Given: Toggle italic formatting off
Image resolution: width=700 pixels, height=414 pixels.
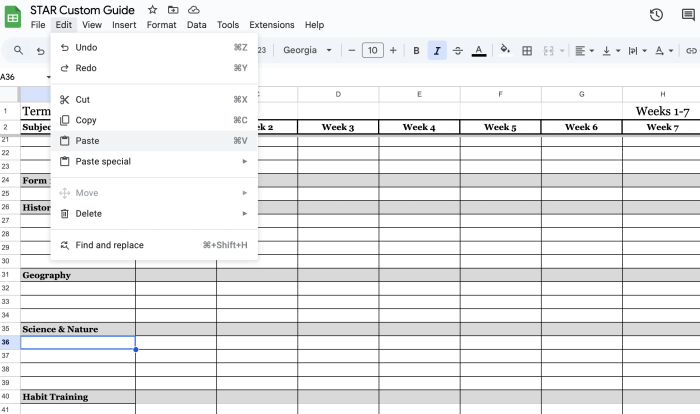Looking at the screenshot, I should [437, 50].
